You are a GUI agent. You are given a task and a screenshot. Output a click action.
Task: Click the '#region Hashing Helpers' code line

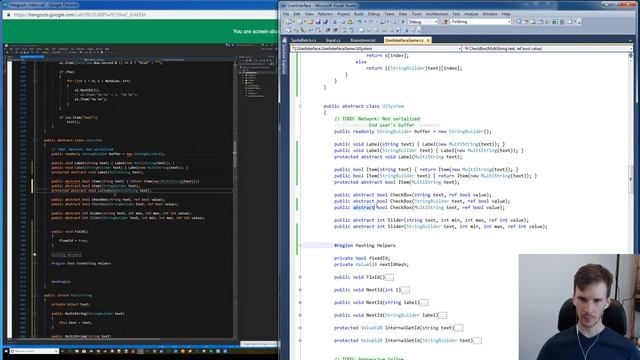click(x=364, y=246)
